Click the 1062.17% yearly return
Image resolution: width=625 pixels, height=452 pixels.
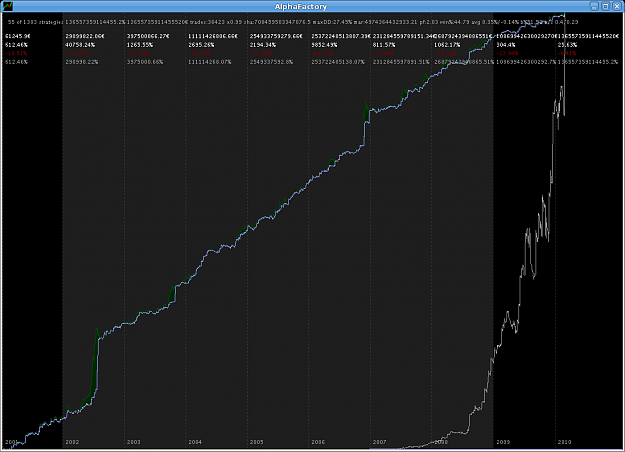447,45
